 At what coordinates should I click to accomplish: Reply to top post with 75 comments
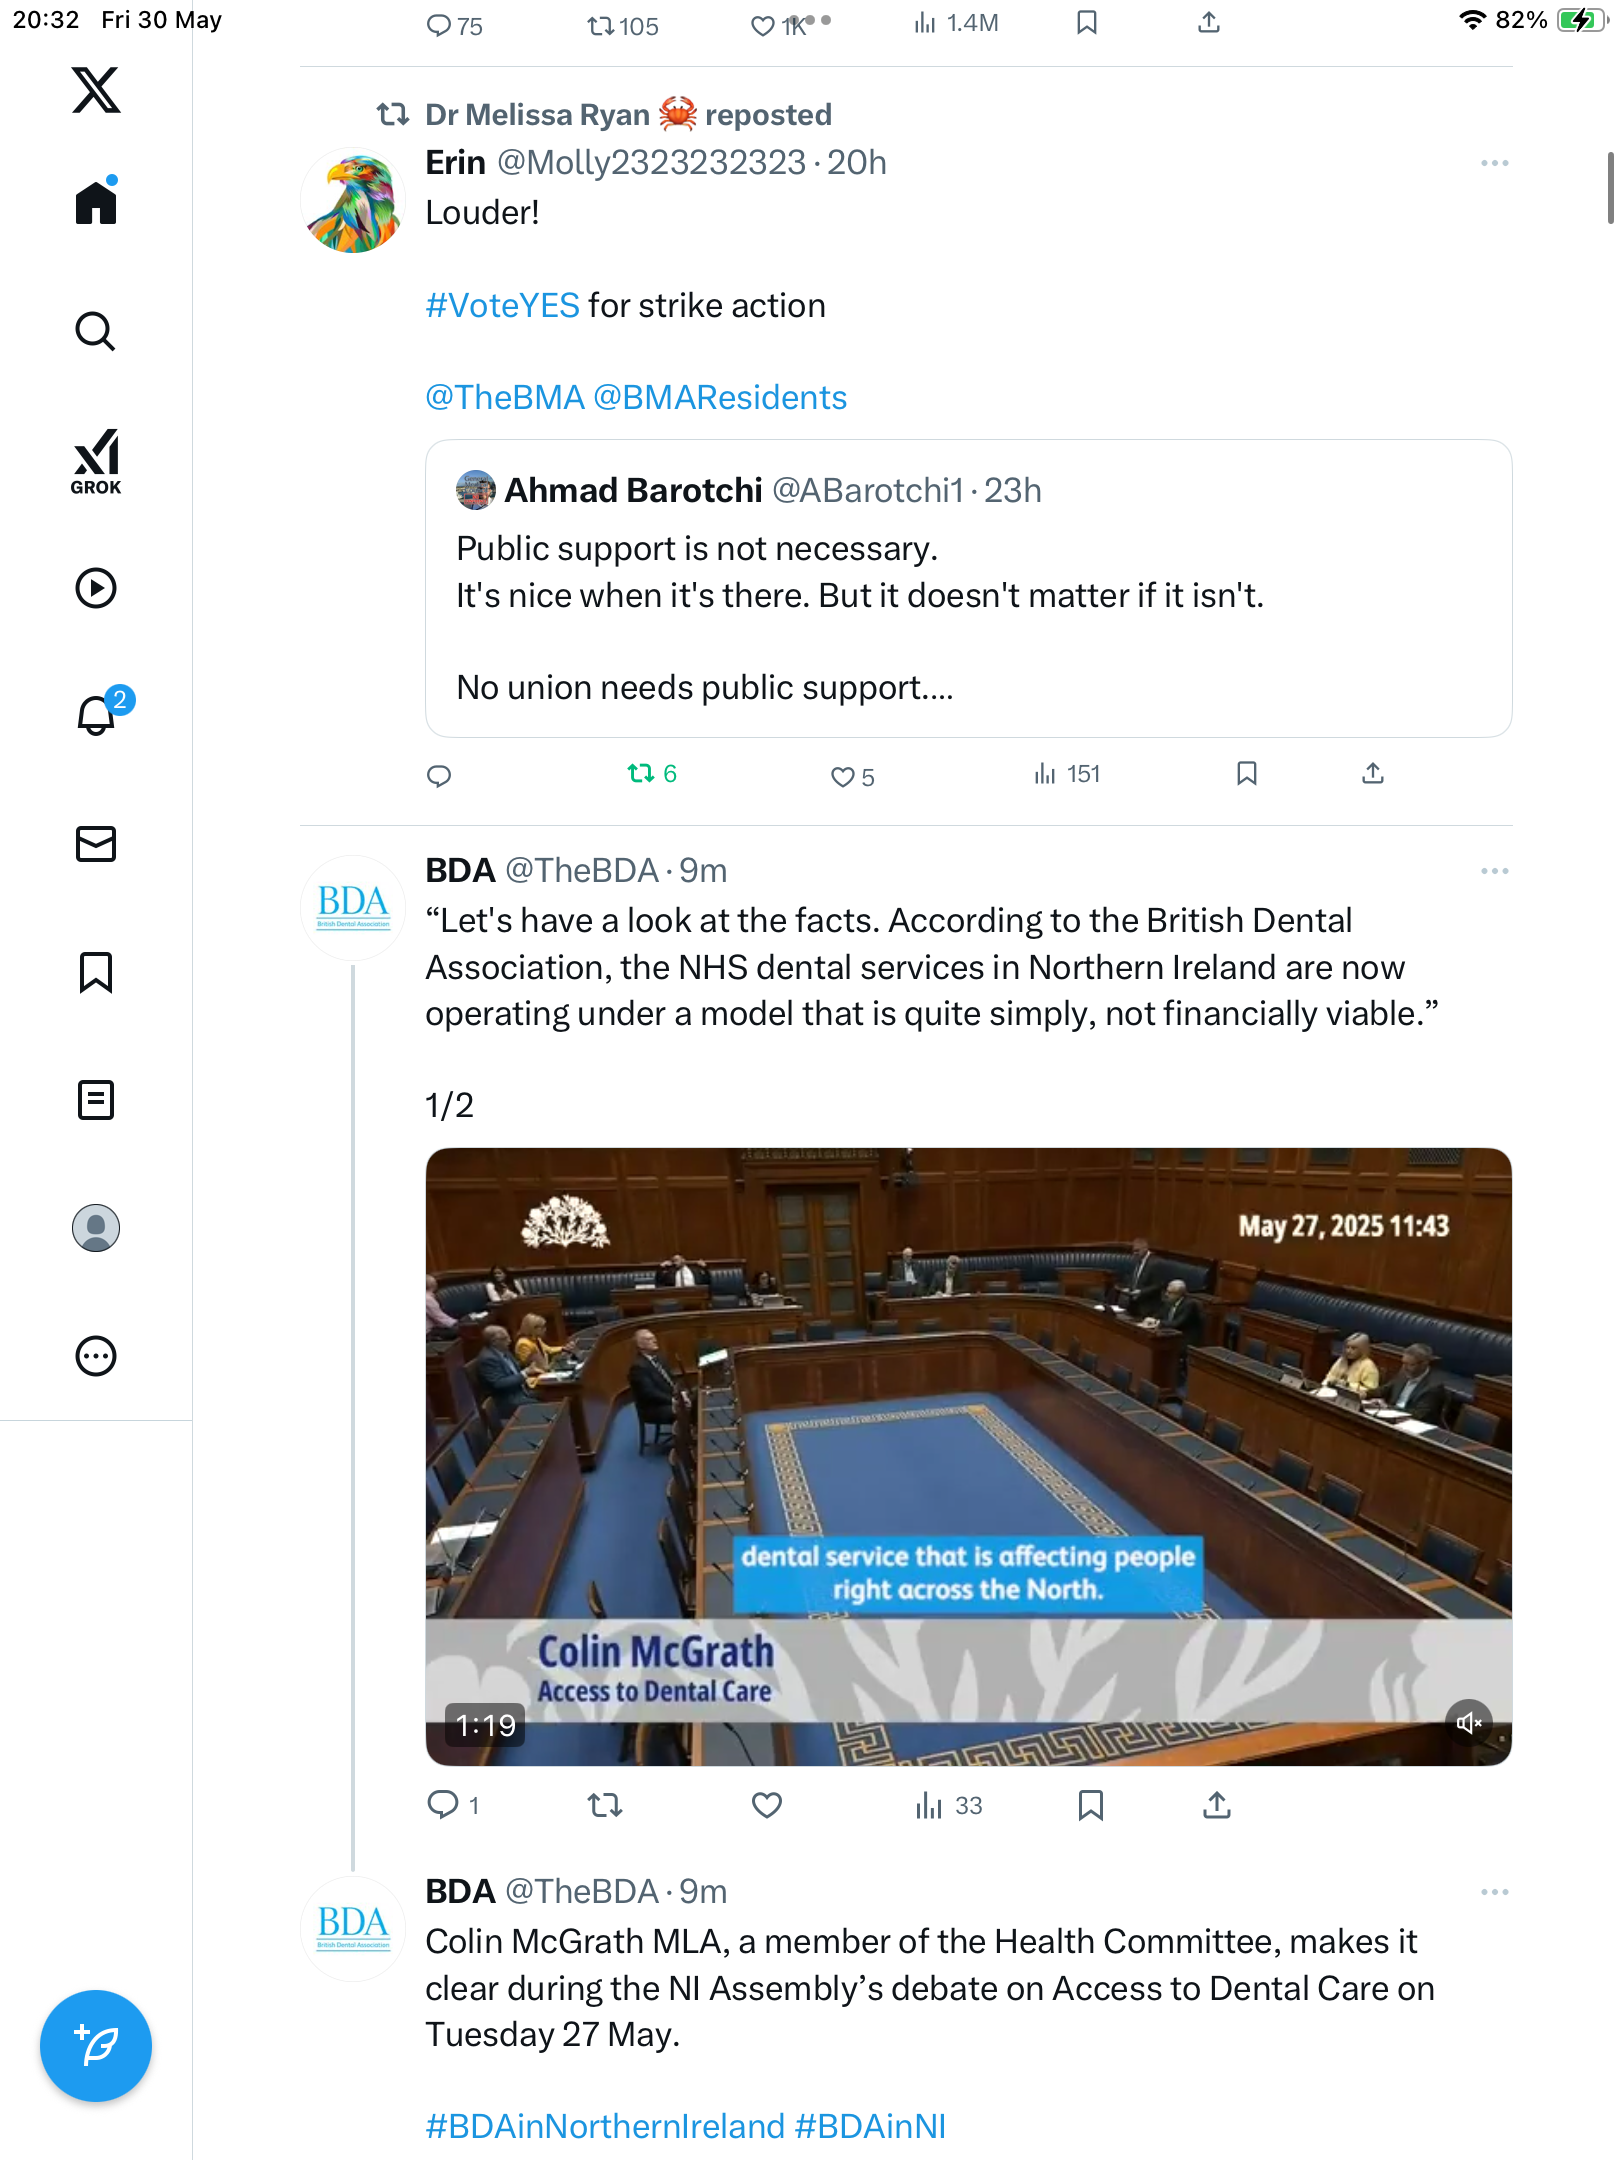454,26
